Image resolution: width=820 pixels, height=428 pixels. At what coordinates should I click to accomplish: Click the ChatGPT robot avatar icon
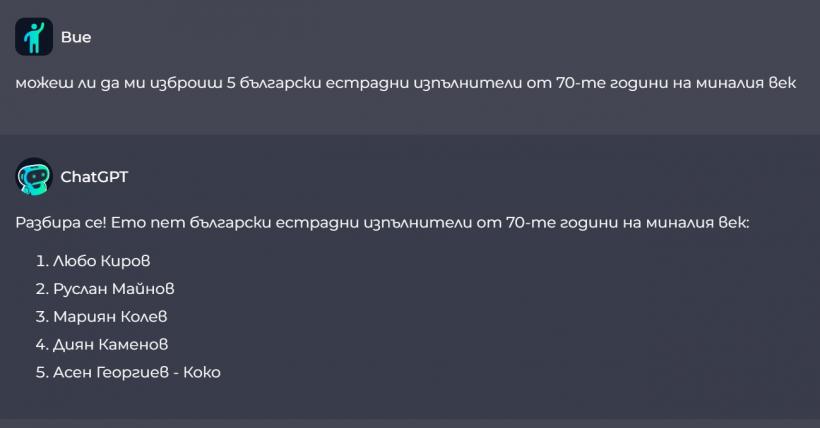34,177
